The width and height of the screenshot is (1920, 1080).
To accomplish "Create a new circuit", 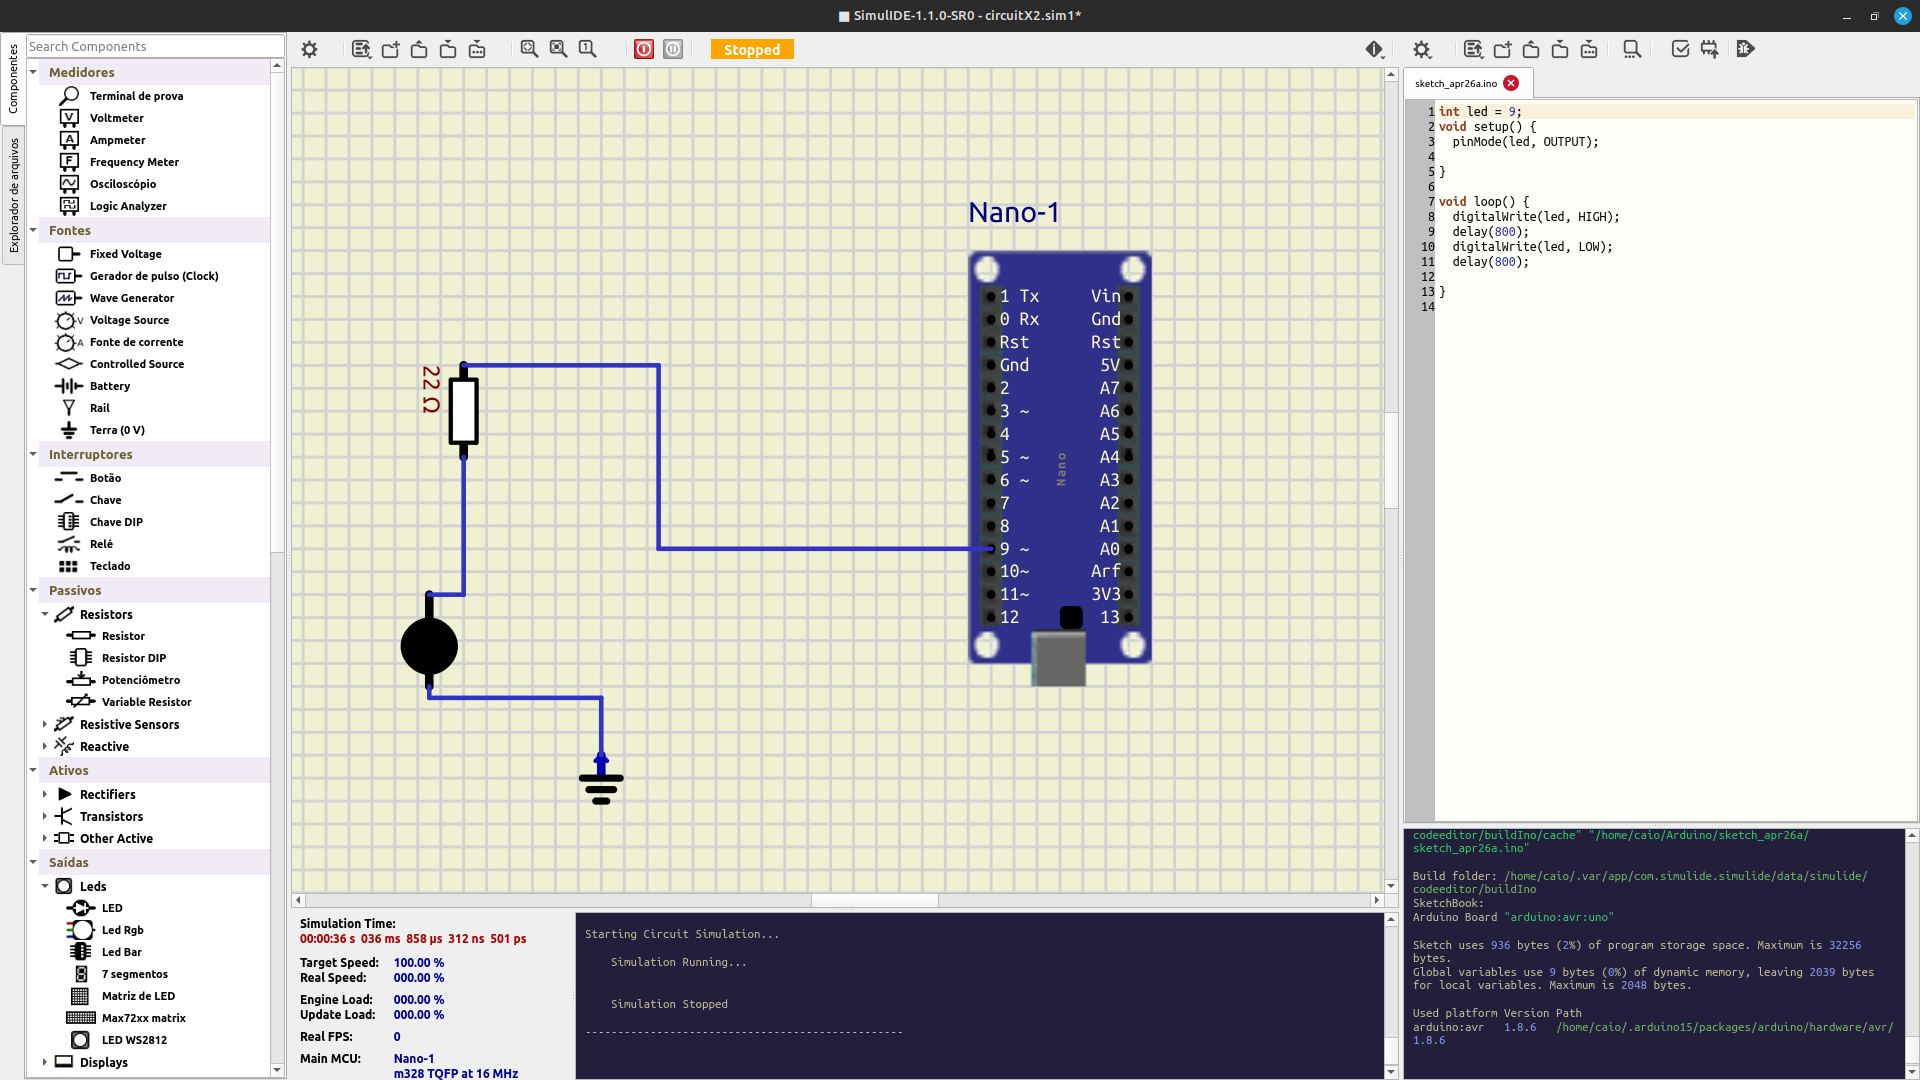I will [390, 49].
